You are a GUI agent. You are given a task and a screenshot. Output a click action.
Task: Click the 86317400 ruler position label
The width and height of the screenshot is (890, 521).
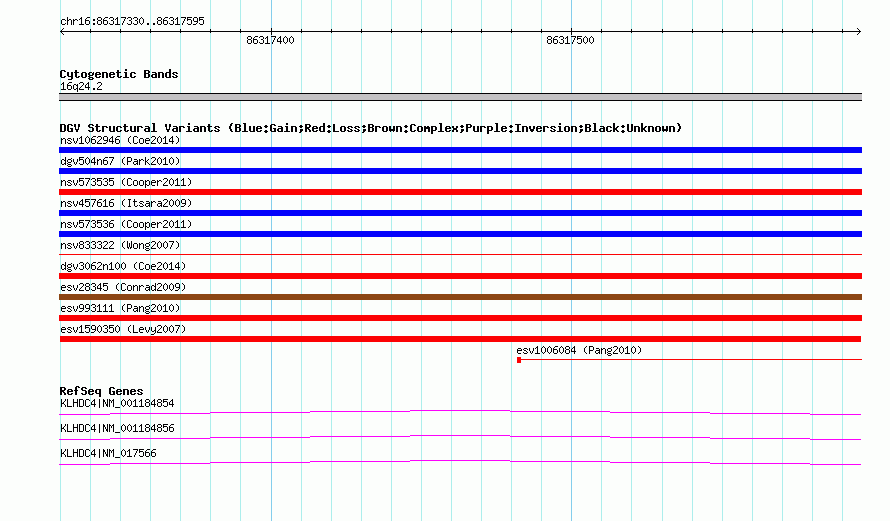click(x=270, y=40)
